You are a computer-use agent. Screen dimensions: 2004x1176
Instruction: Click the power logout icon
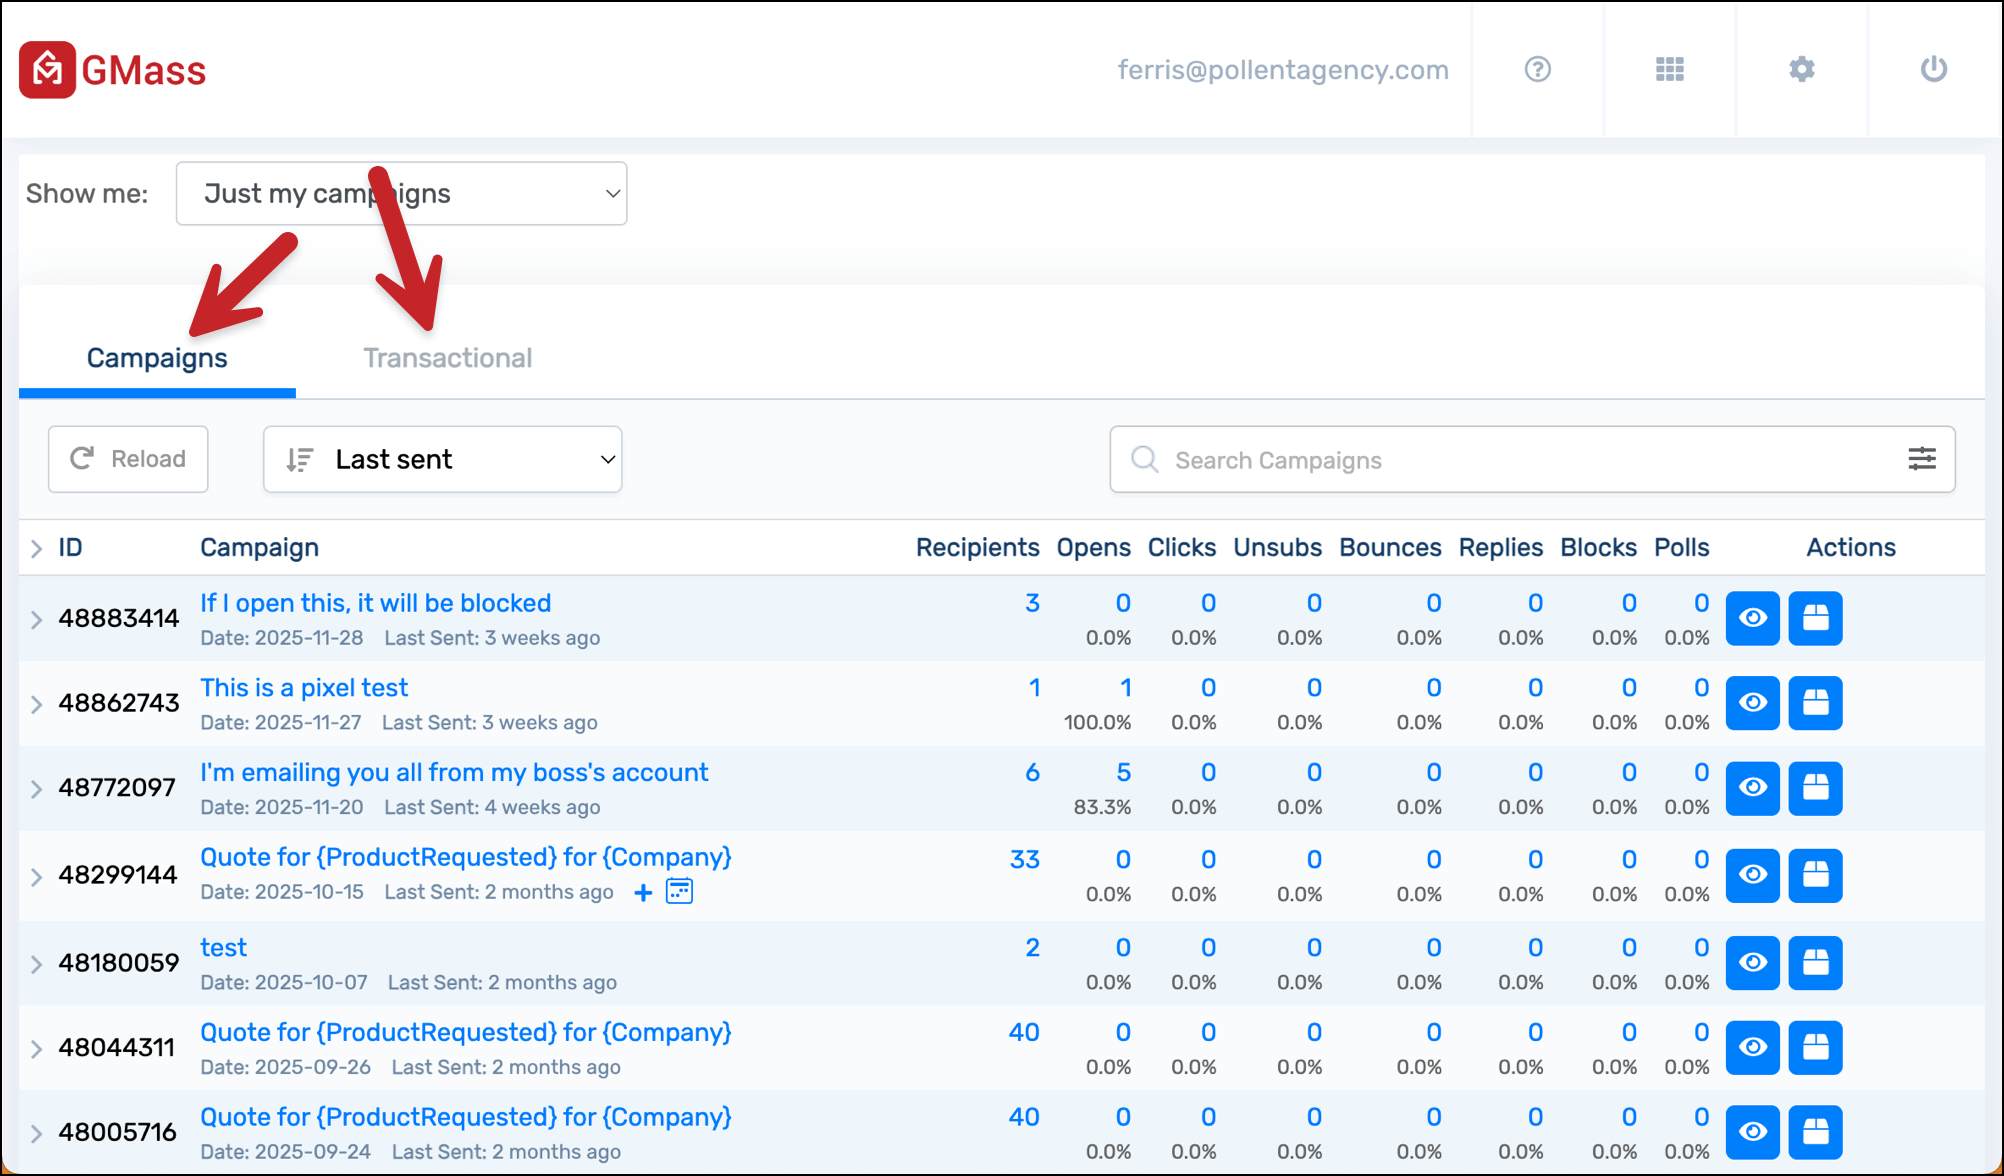pos(1933,69)
